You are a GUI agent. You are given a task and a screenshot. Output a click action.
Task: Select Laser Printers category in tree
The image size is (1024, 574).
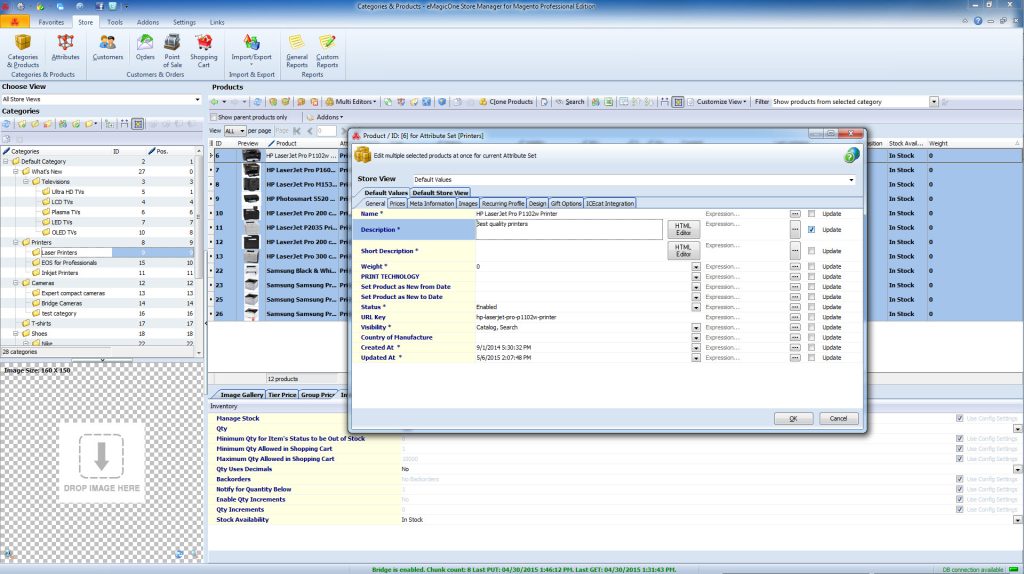point(59,252)
